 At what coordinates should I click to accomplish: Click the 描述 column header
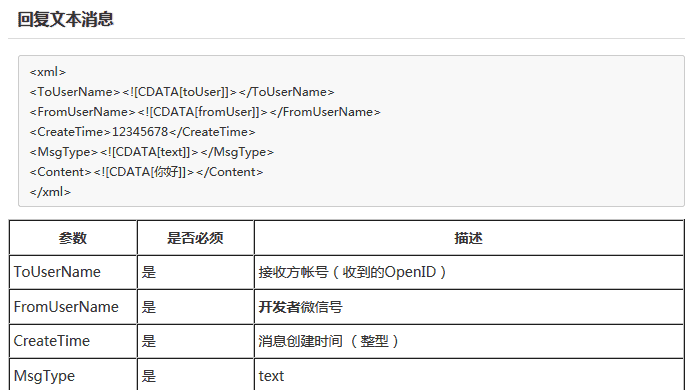[469, 238]
